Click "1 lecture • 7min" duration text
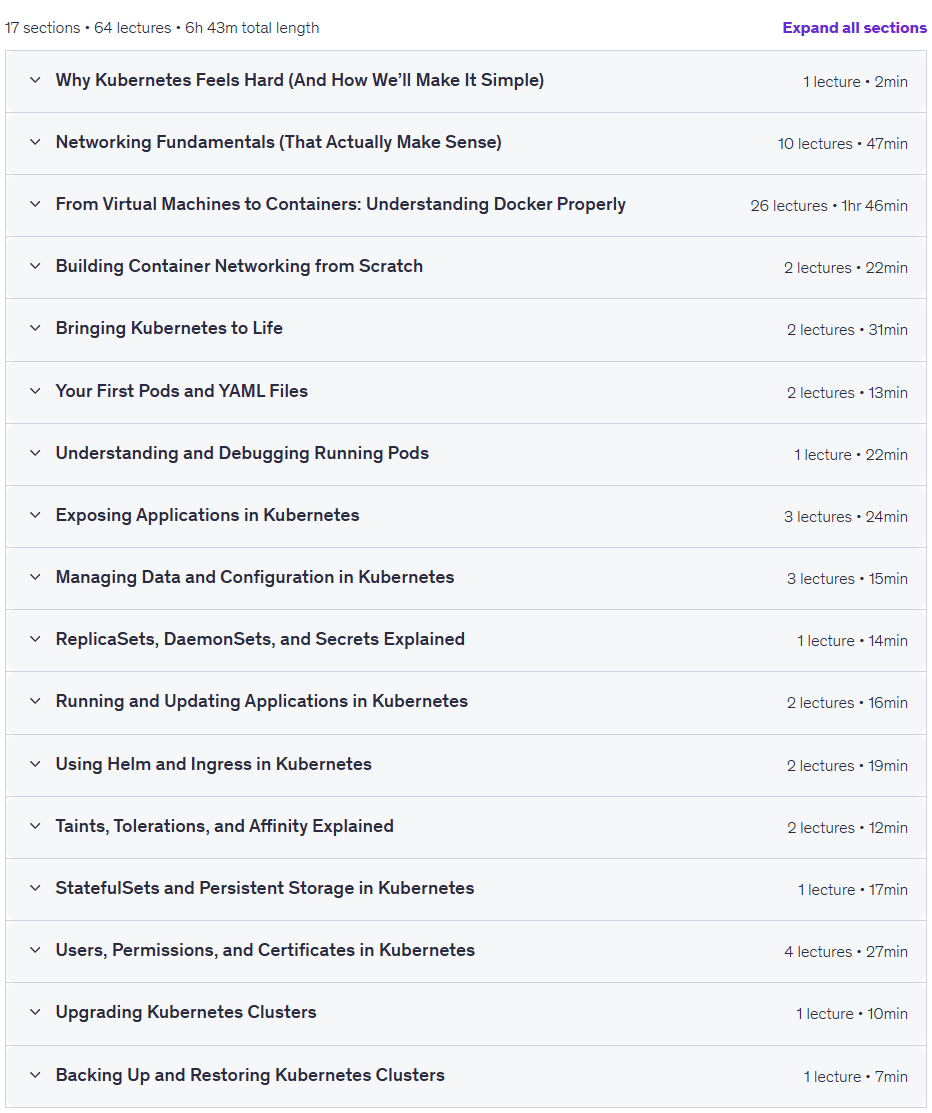932x1113 pixels. click(855, 1077)
